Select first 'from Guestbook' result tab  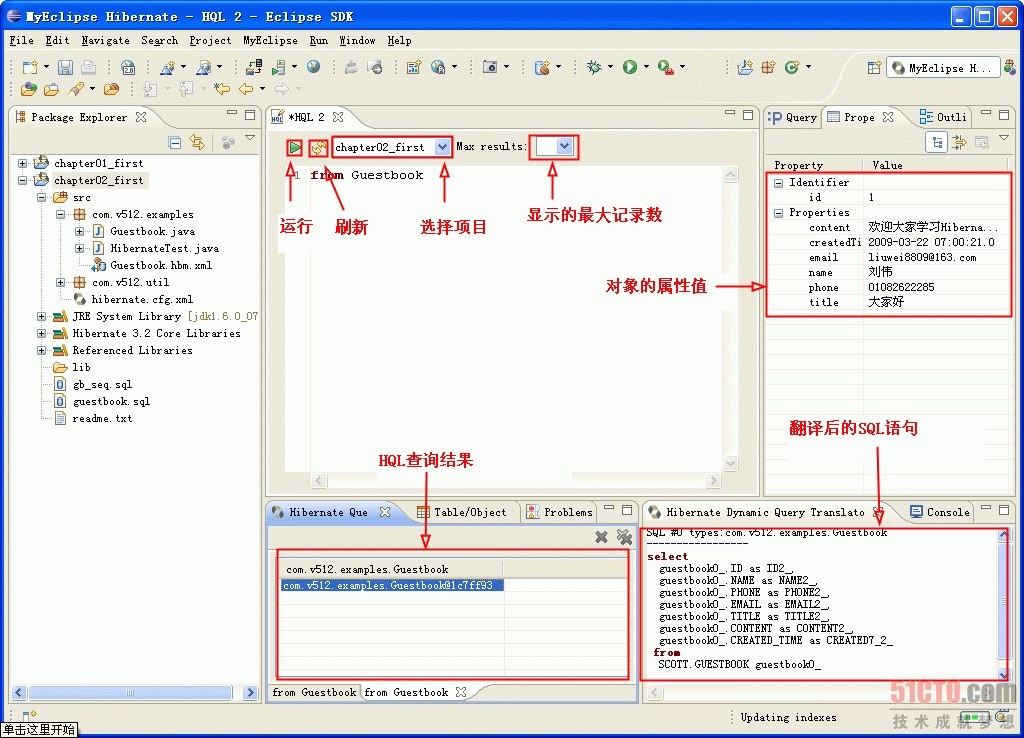pos(314,692)
